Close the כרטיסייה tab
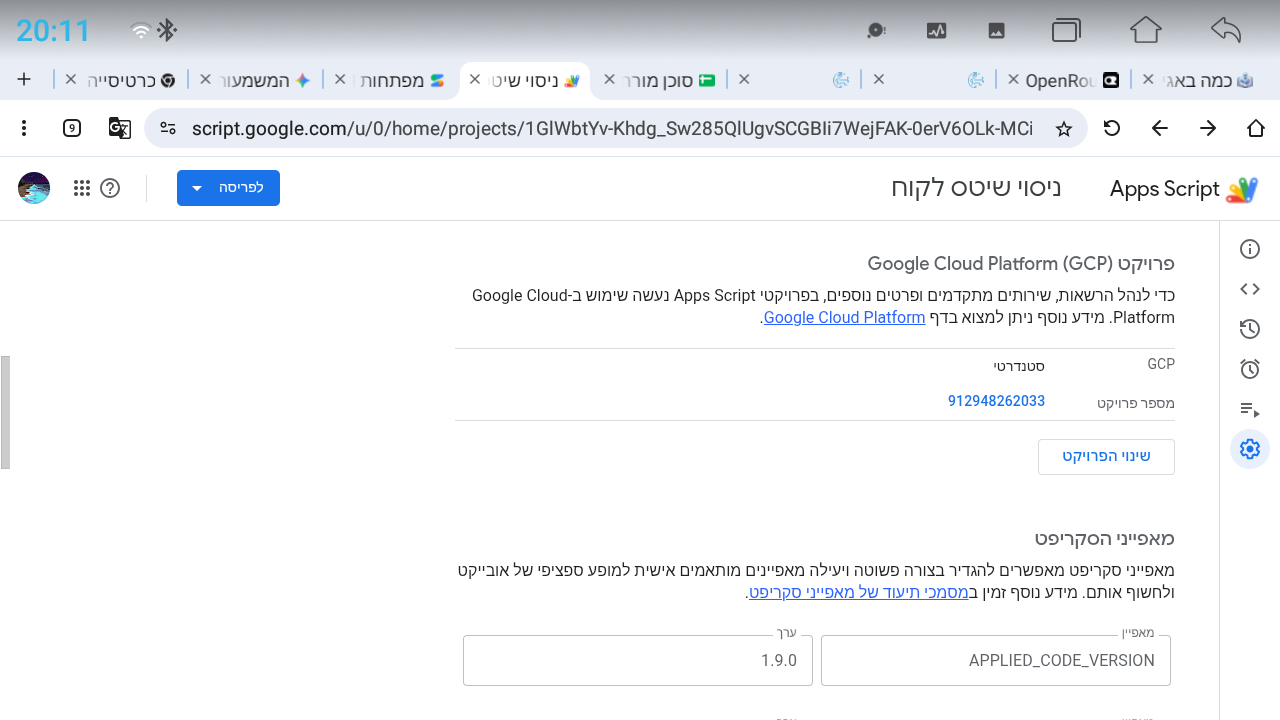Image resolution: width=1280 pixels, height=720 pixels. [x=70, y=79]
